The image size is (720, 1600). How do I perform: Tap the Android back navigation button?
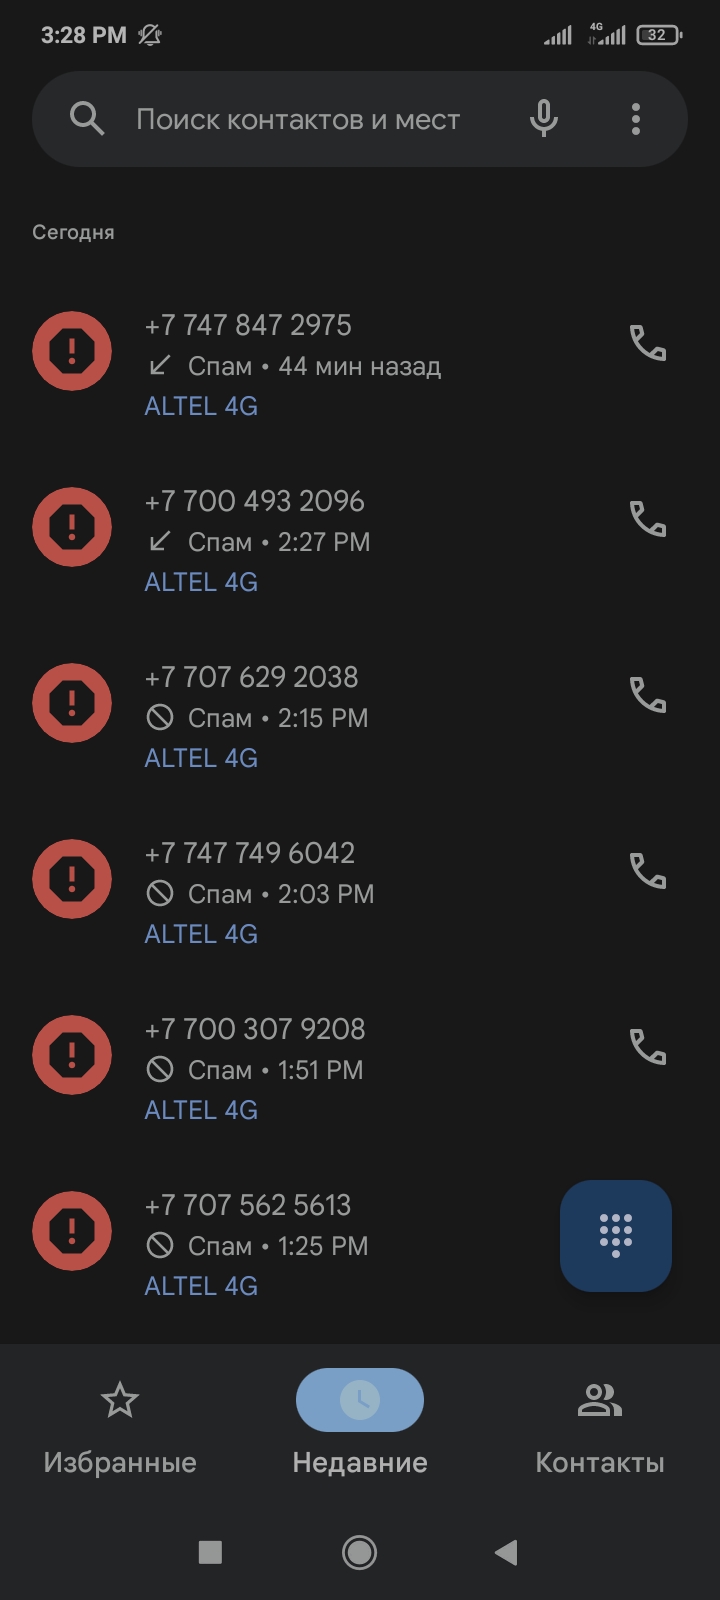pyautogui.click(x=507, y=1552)
